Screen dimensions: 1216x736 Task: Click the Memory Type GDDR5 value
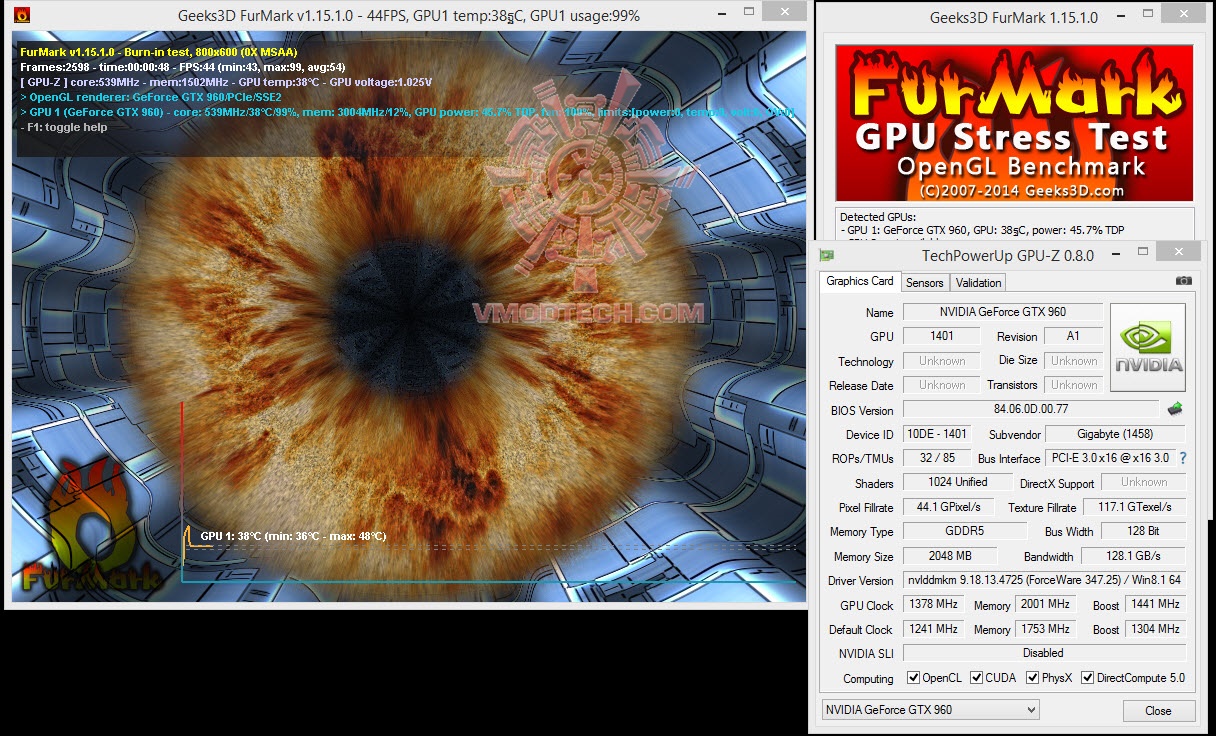[x=964, y=531]
